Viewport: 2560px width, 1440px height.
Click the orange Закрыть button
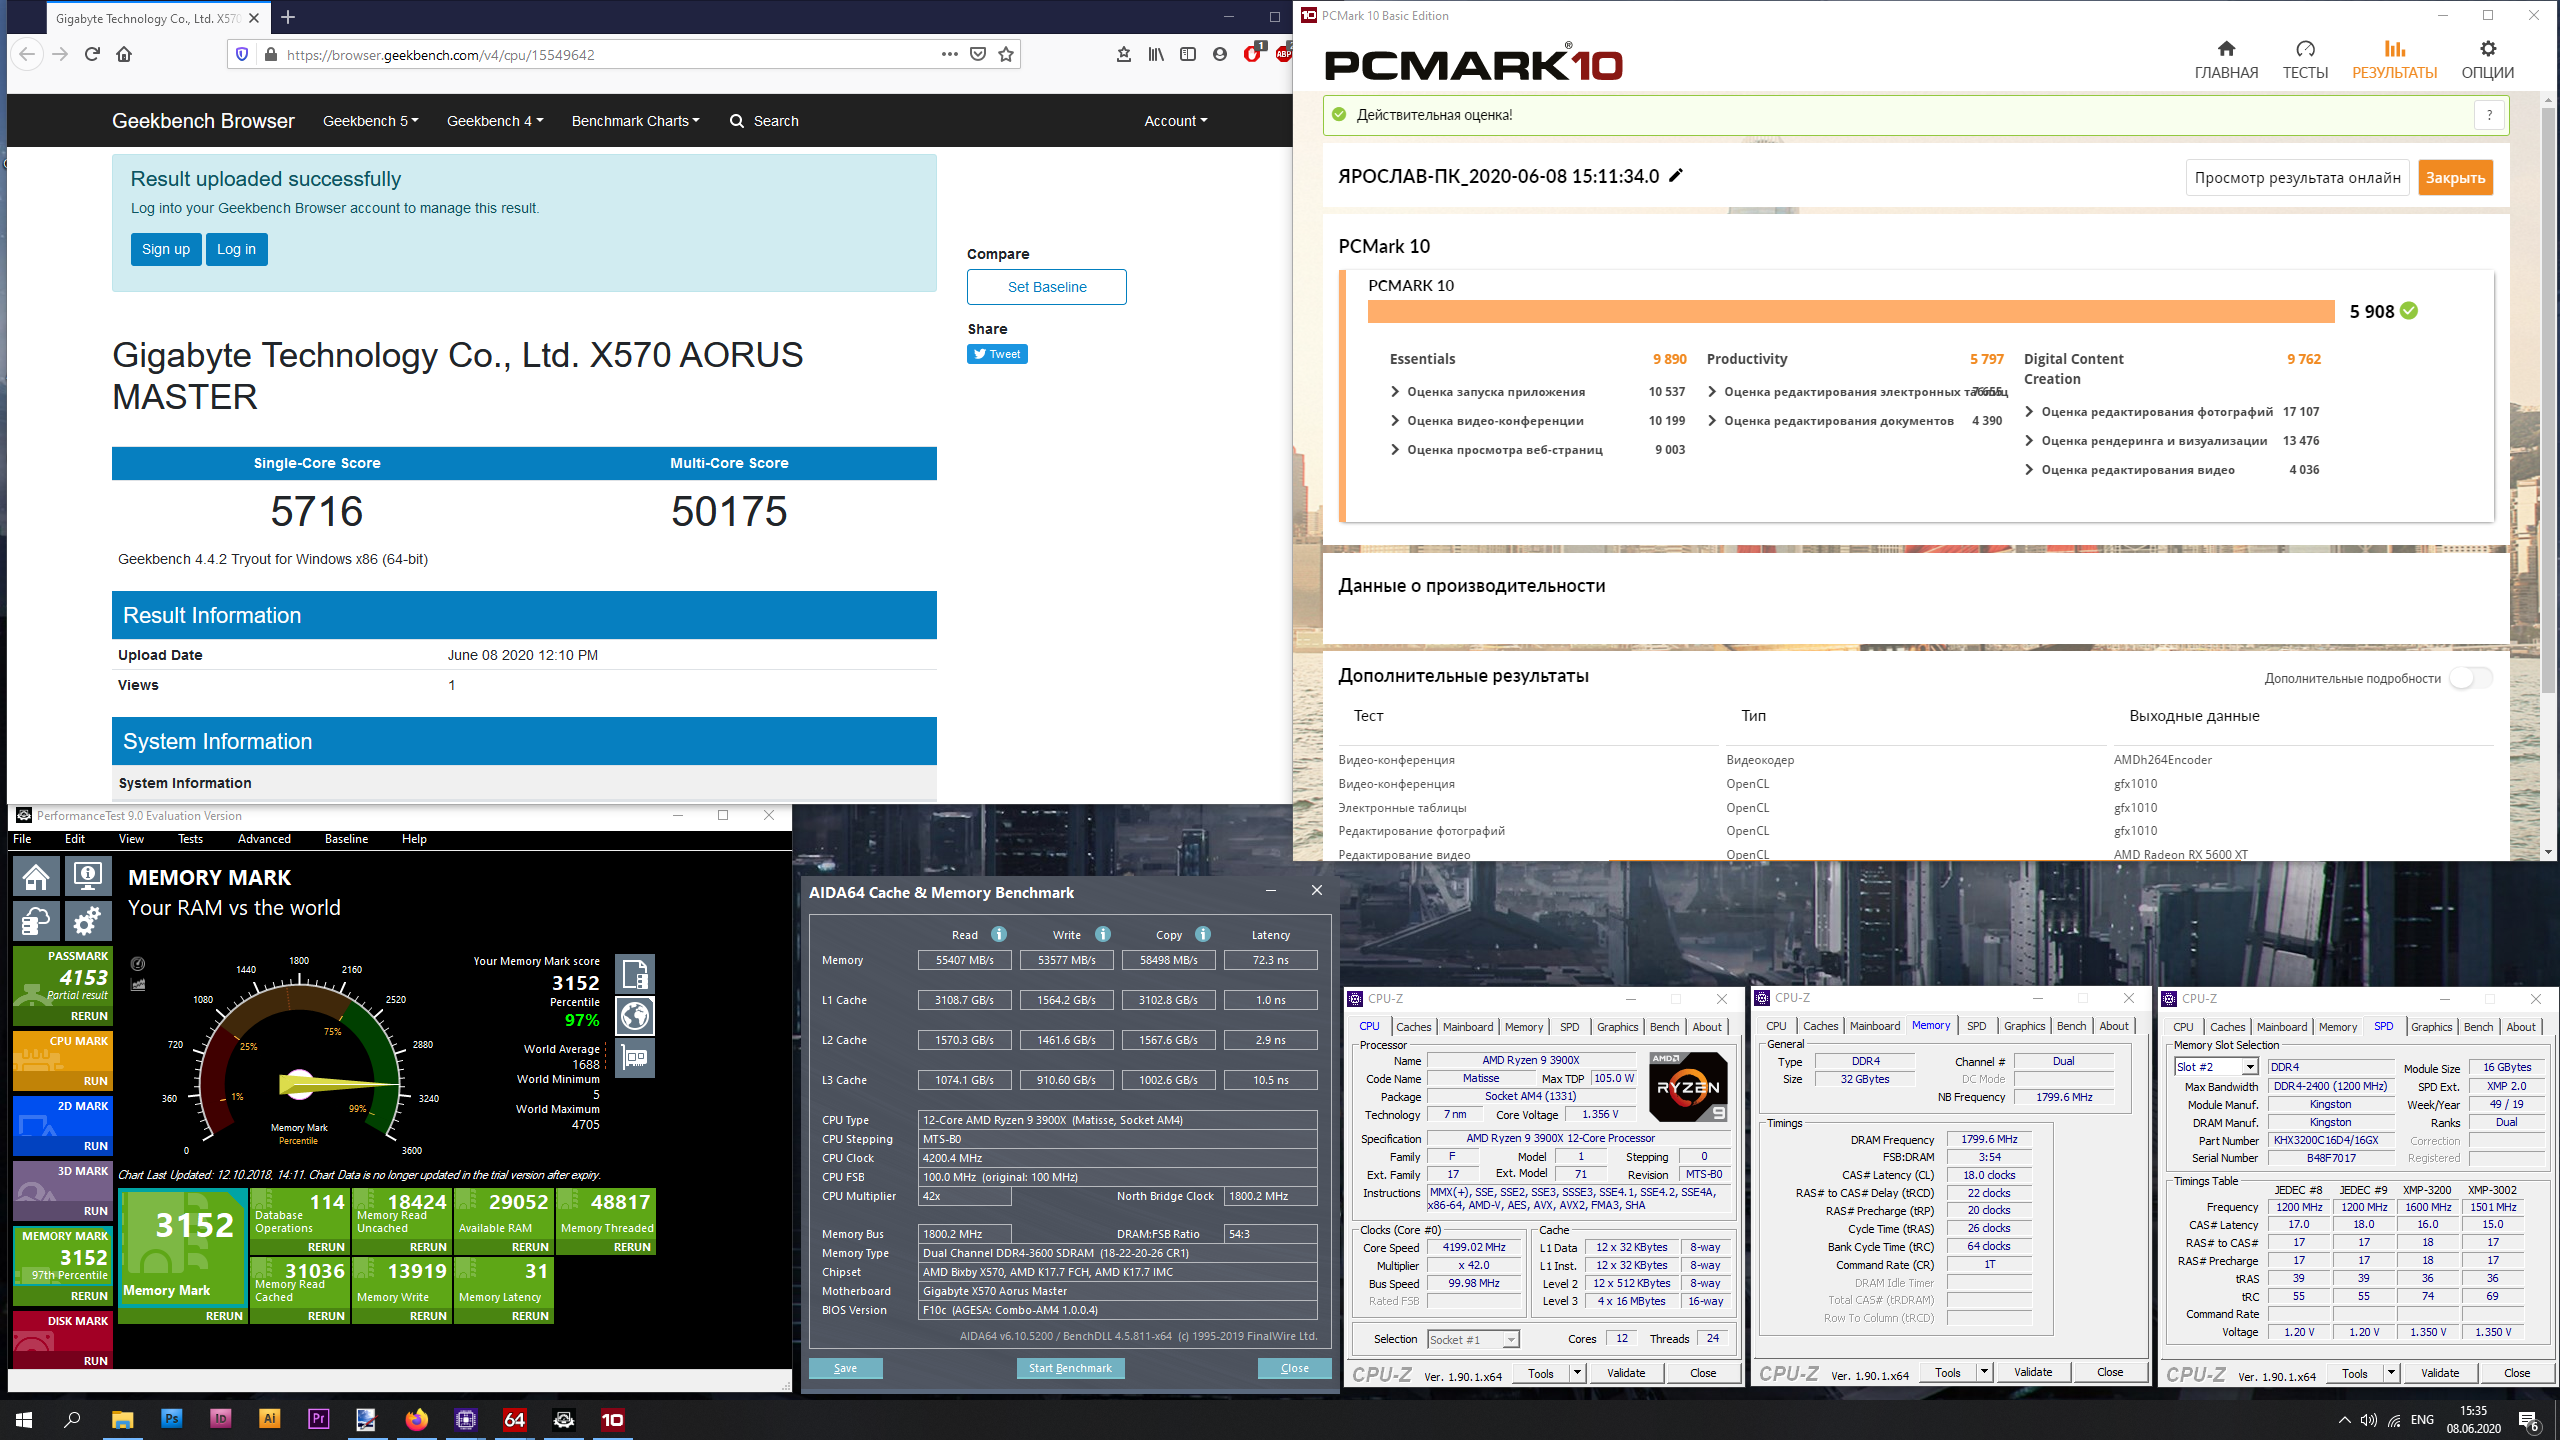click(2455, 177)
